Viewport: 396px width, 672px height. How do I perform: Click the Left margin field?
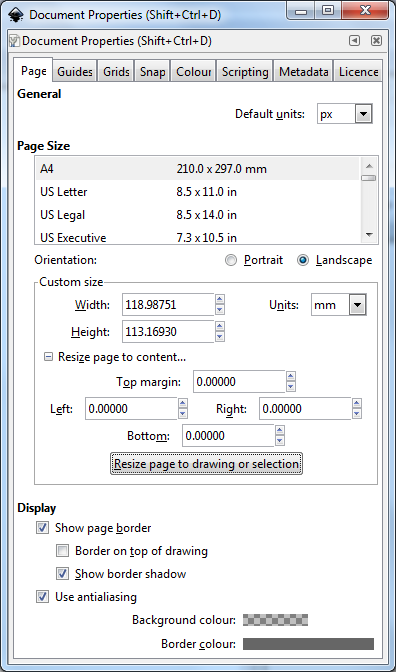(x=131, y=408)
